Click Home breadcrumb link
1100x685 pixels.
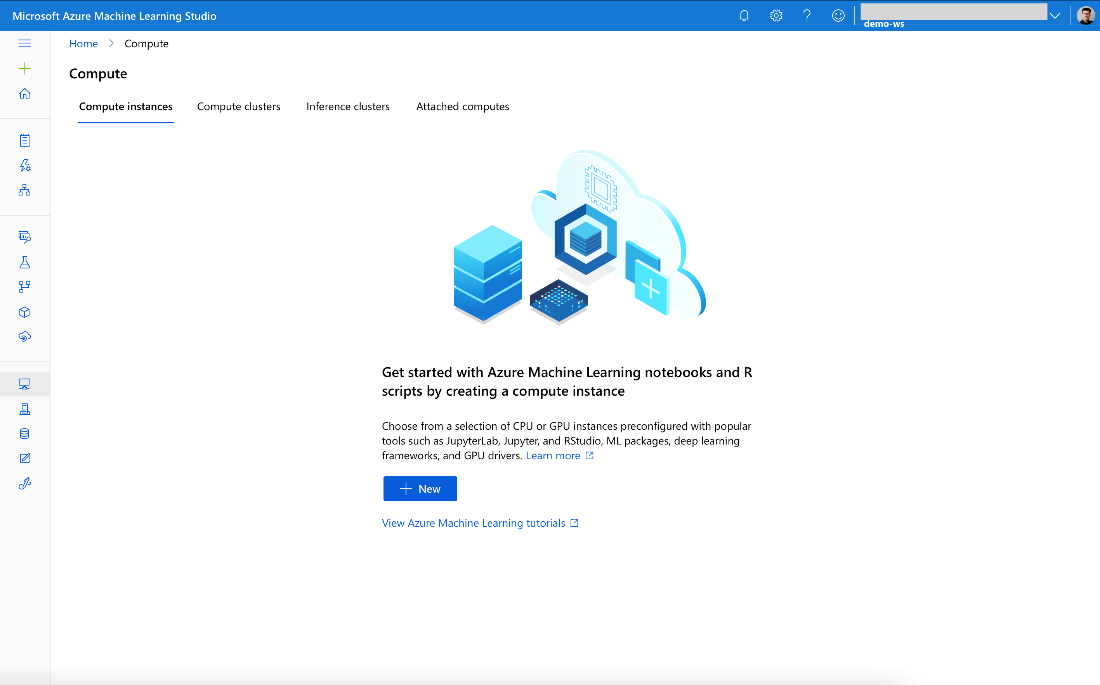[83, 44]
